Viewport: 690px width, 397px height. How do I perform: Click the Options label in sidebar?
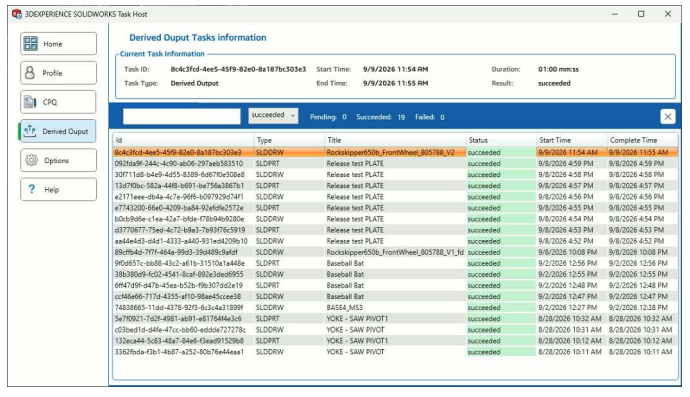pos(56,161)
